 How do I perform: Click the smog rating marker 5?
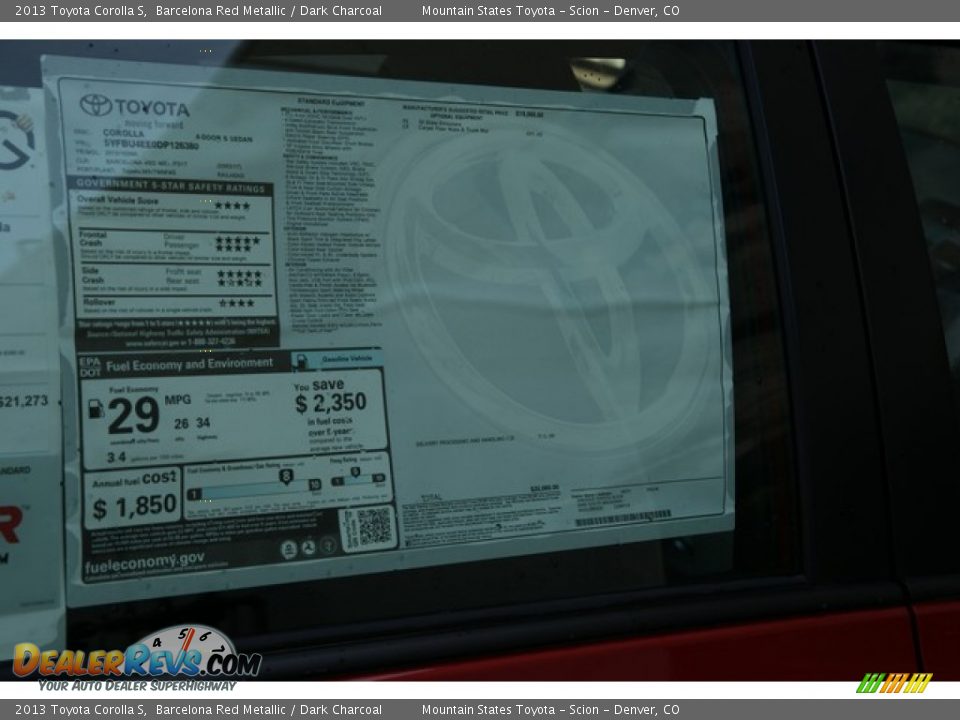click(x=355, y=472)
